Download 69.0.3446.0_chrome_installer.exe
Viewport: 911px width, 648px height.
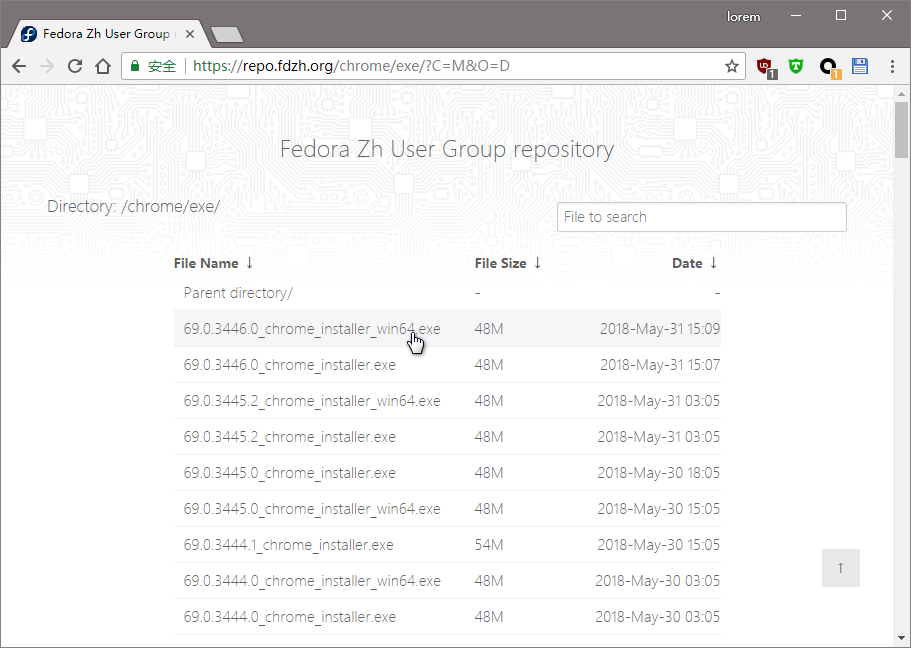point(289,365)
